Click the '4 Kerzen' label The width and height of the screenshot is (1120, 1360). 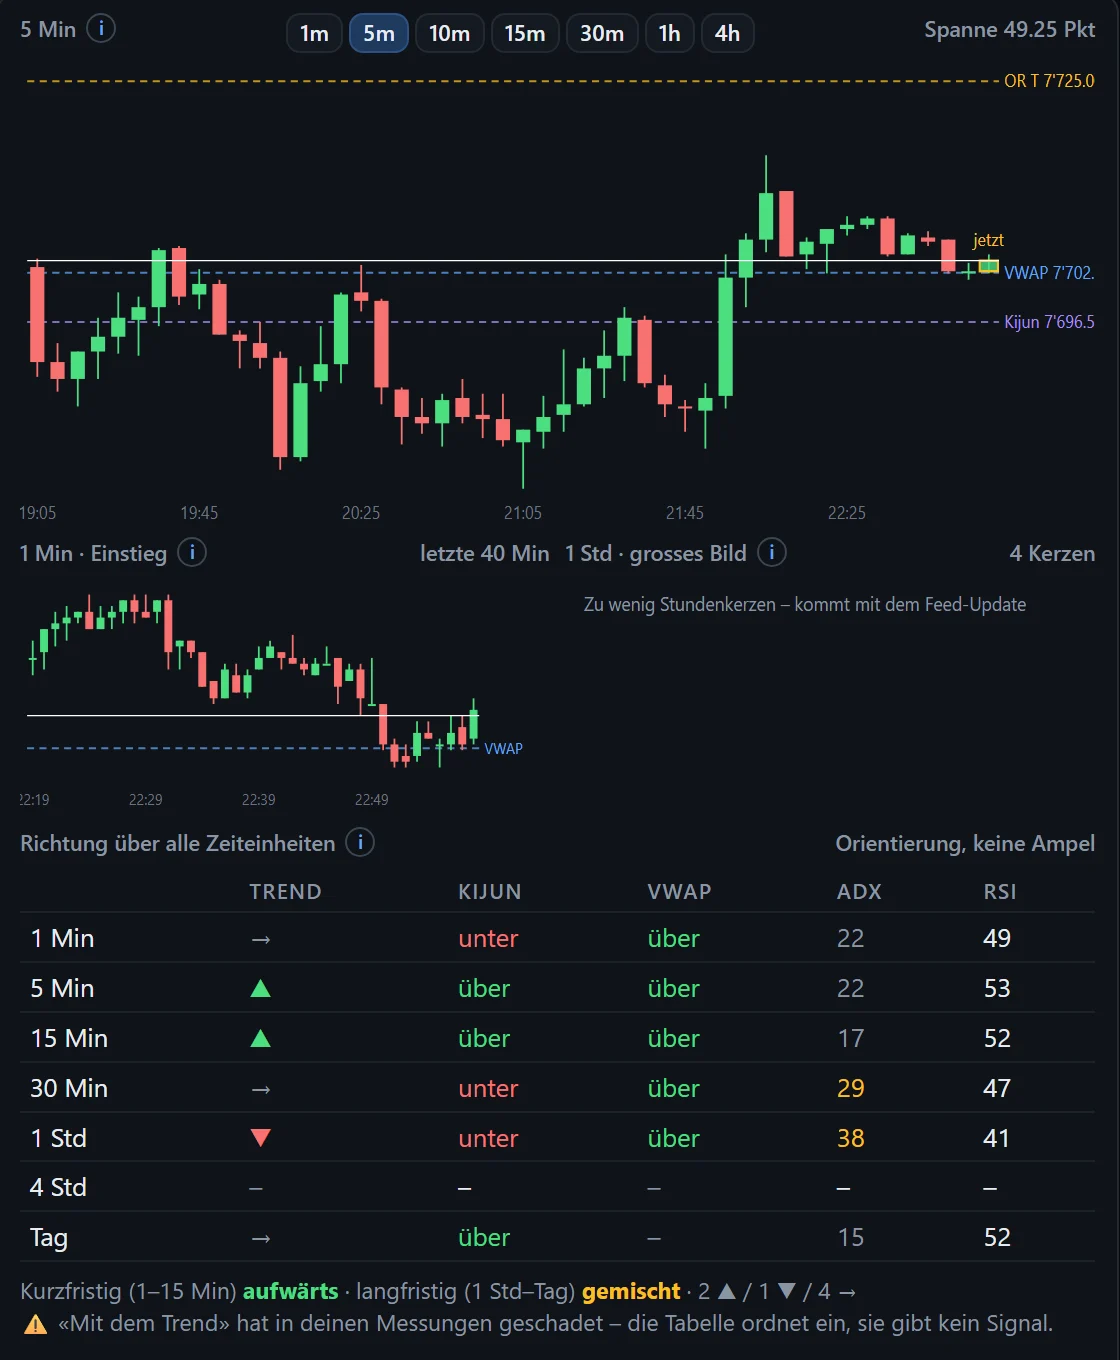pyautogui.click(x=1052, y=553)
